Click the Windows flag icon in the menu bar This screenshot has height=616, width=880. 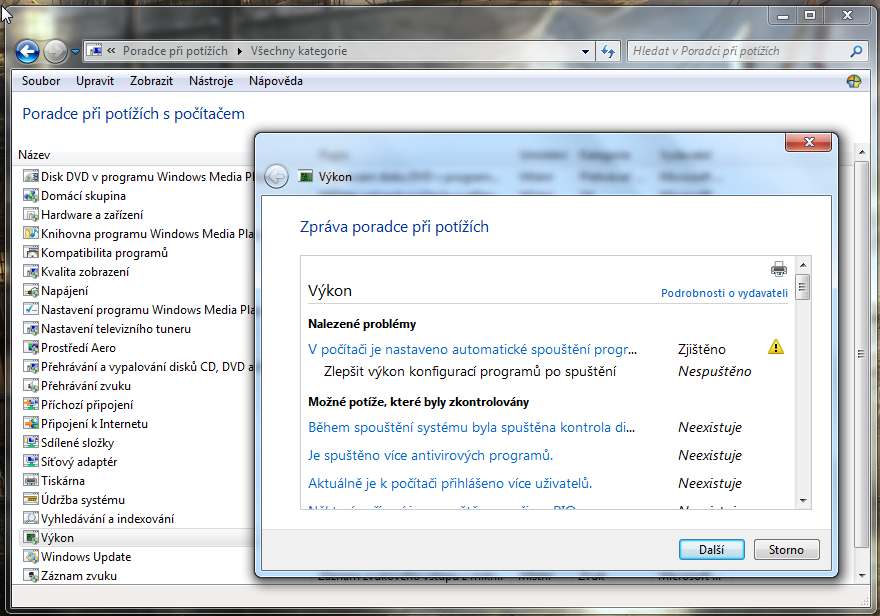(x=854, y=81)
